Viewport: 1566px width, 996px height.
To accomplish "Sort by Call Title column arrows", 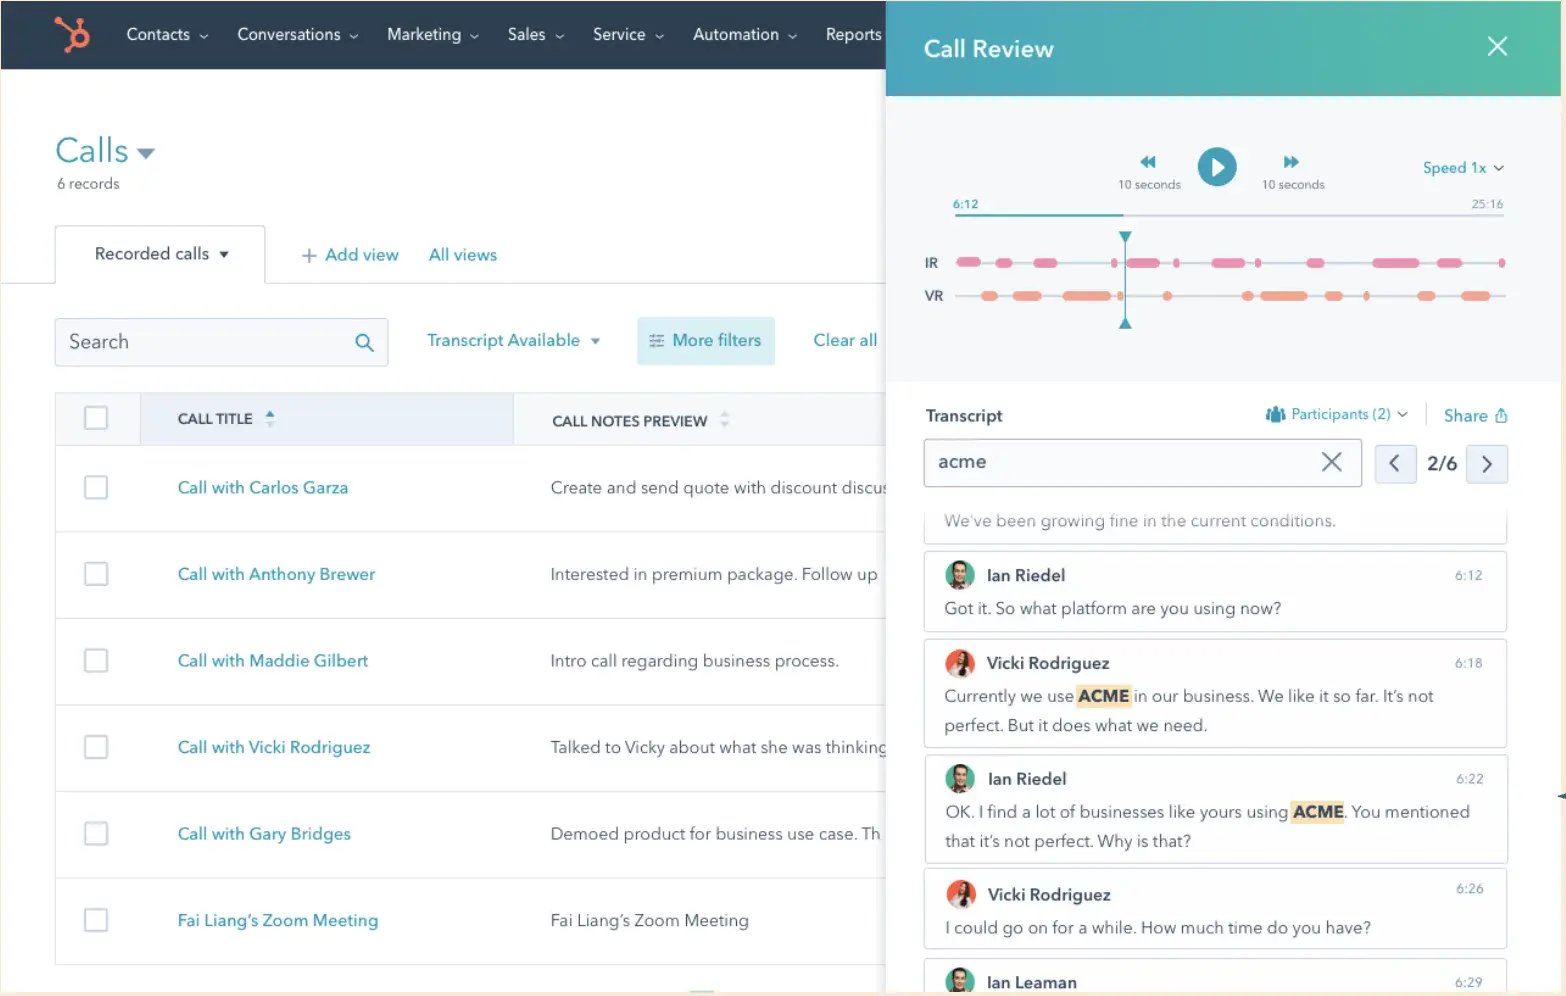I will tap(270, 419).
